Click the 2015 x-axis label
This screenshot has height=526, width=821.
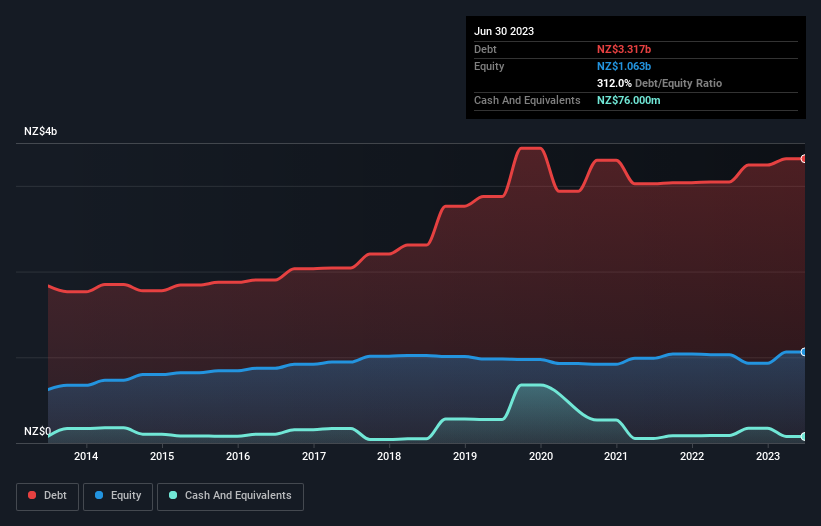162,456
